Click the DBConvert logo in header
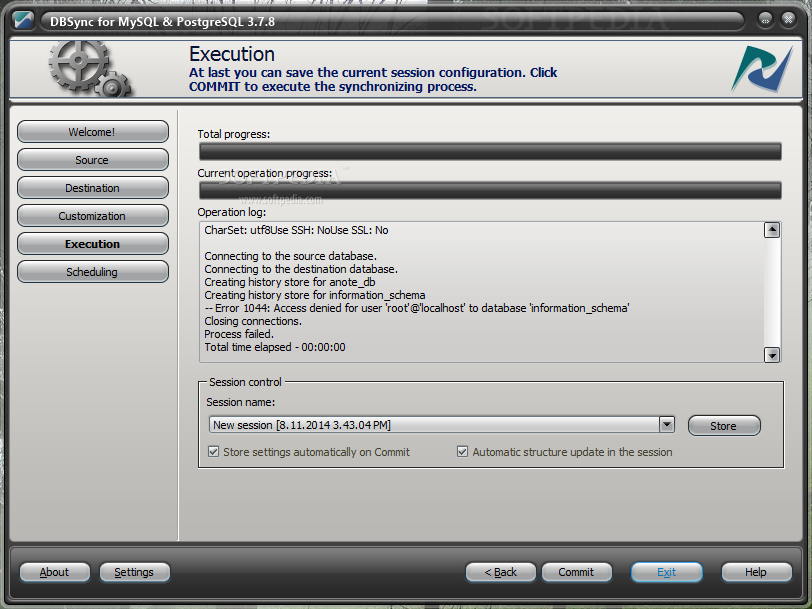 (x=762, y=69)
